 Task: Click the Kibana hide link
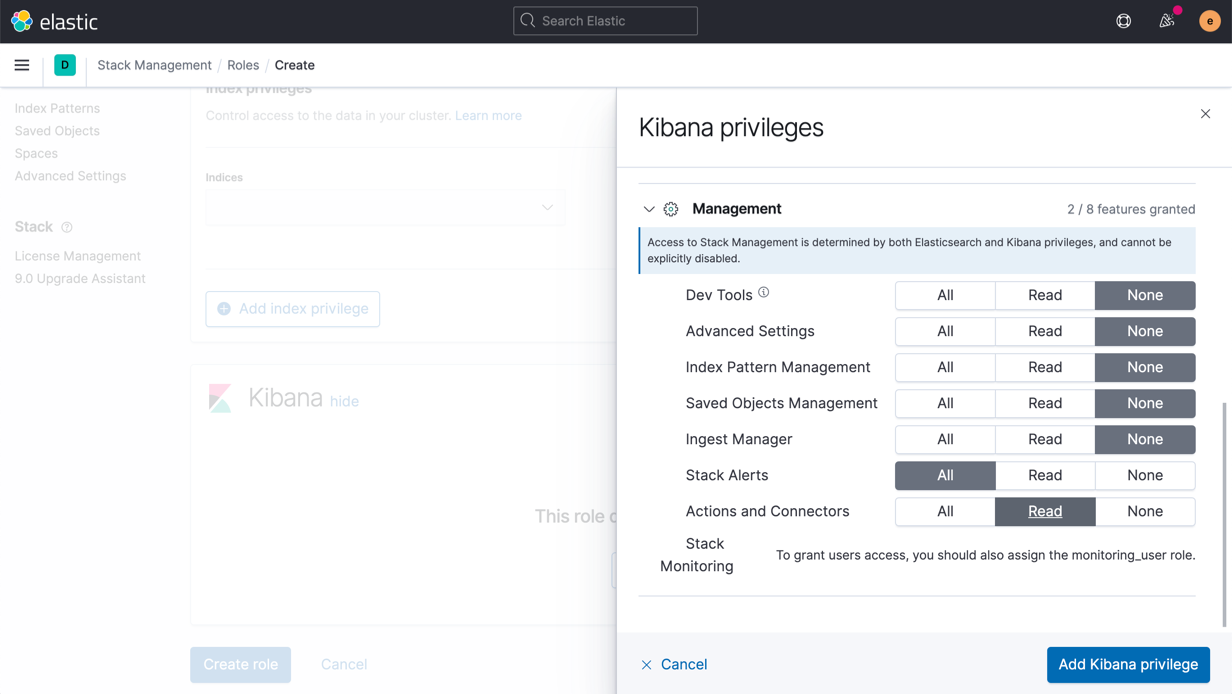pyautogui.click(x=344, y=401)
